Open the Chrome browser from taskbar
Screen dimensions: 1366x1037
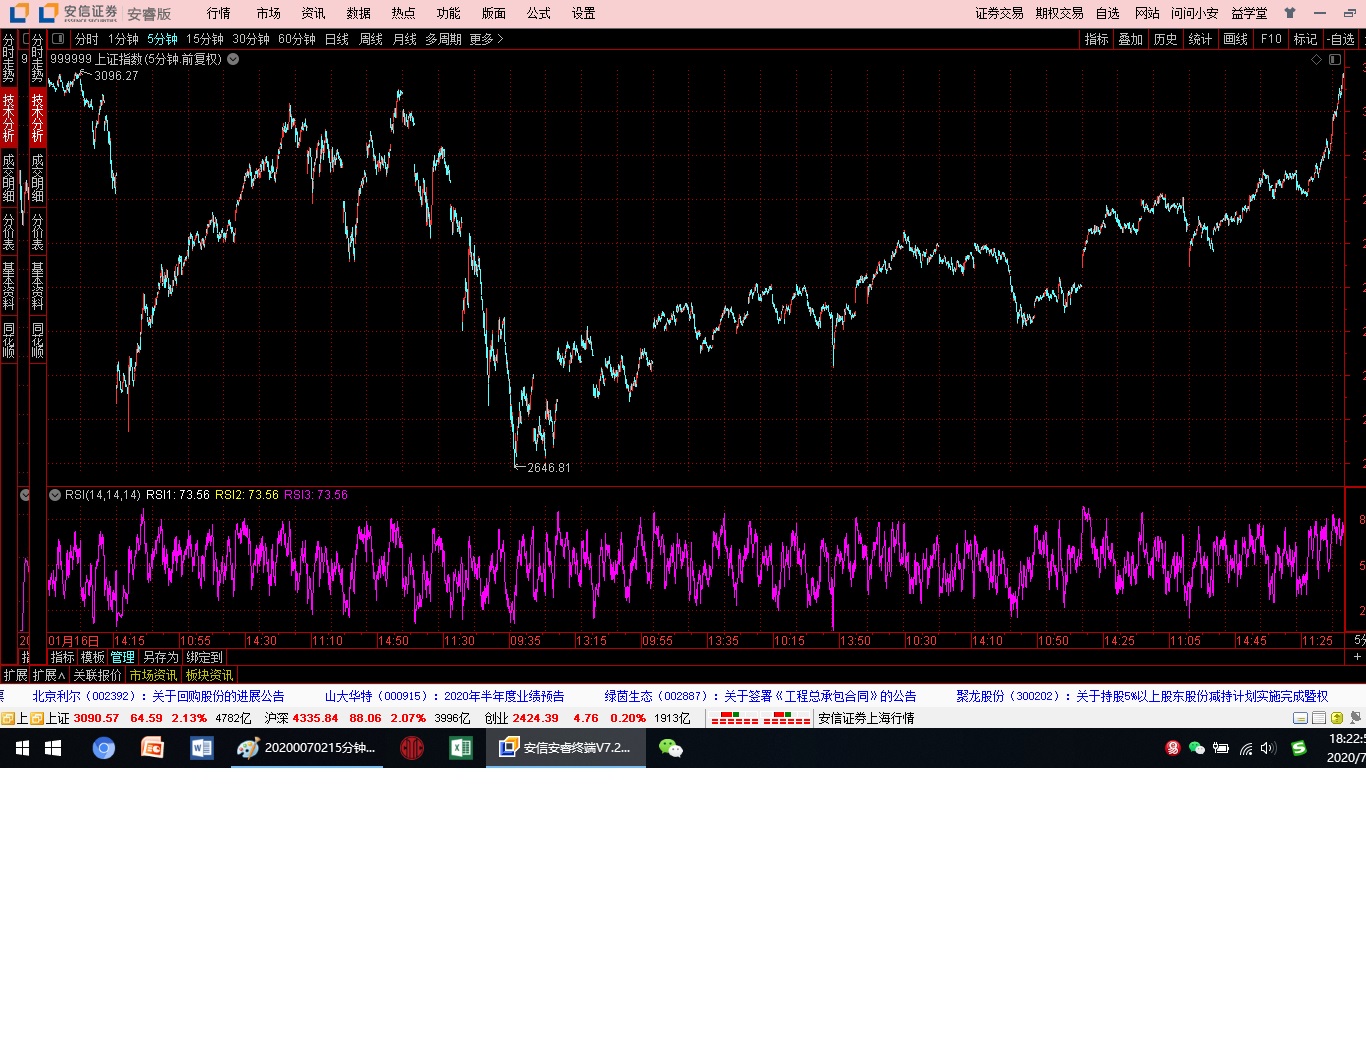tap(104, 748)
